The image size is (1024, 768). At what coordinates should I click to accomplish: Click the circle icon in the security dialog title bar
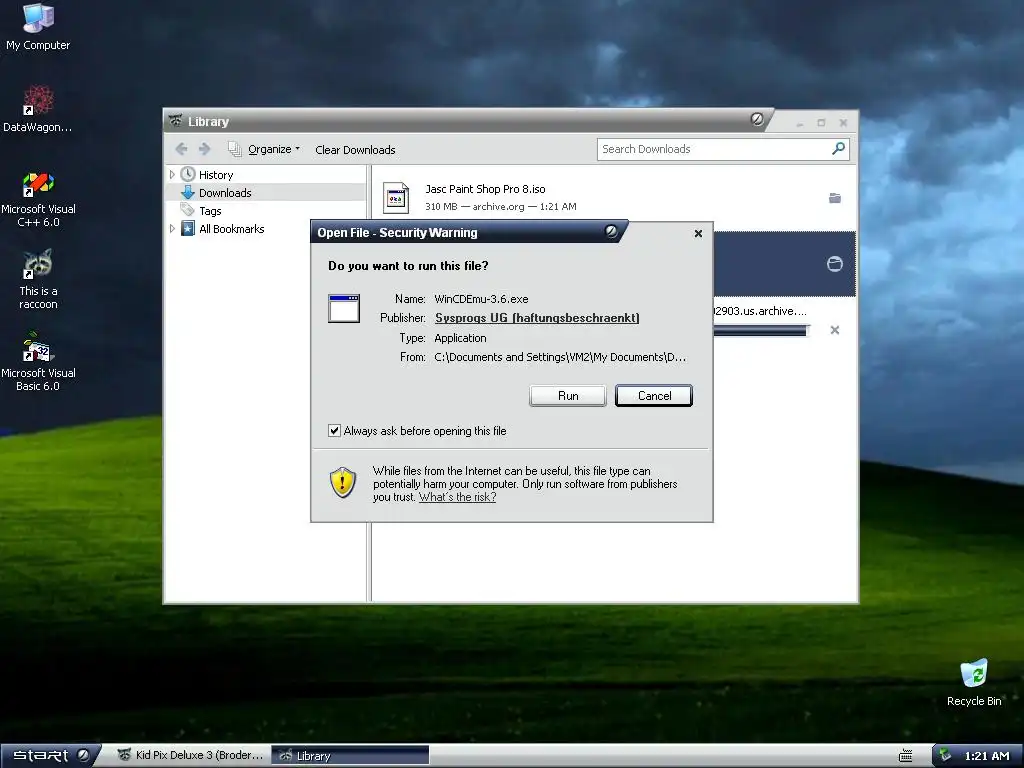pos(611,231)
